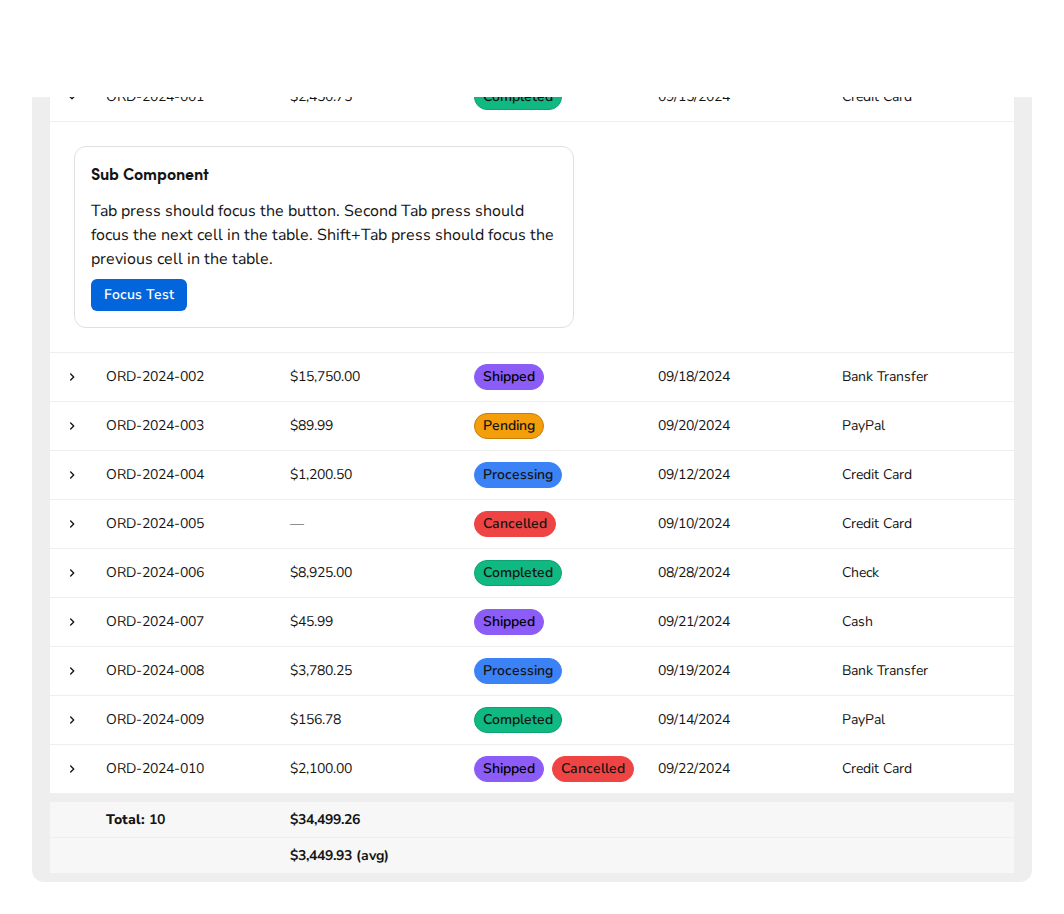This screenshot has height=914, width=1064.
Task: Toggle the Shipped status on ORD-2024-010
Action: [x=508, y=768]
